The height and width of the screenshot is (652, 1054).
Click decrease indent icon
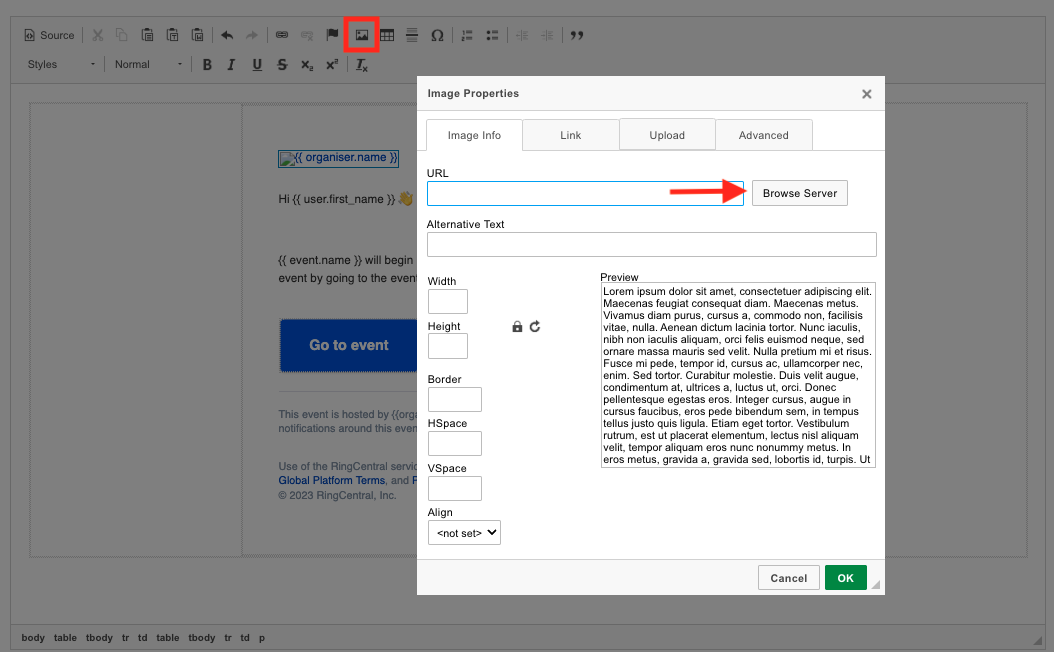(522, 35)
